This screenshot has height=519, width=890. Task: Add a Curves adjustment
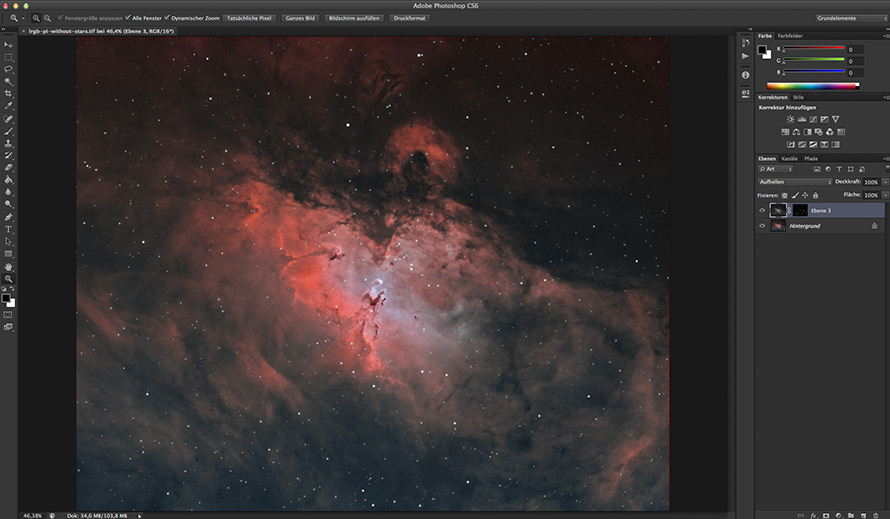[x=813, y=119]
